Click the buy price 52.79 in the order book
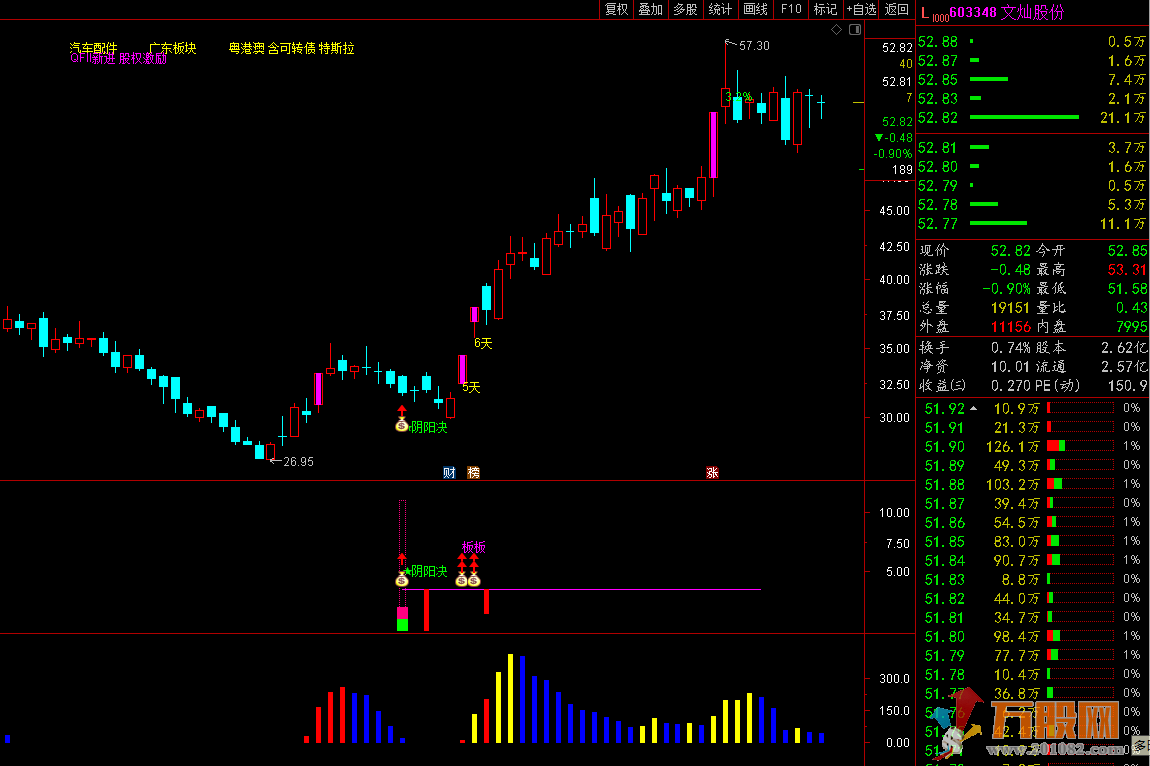The image size is (1150, 766). point(938,186)
